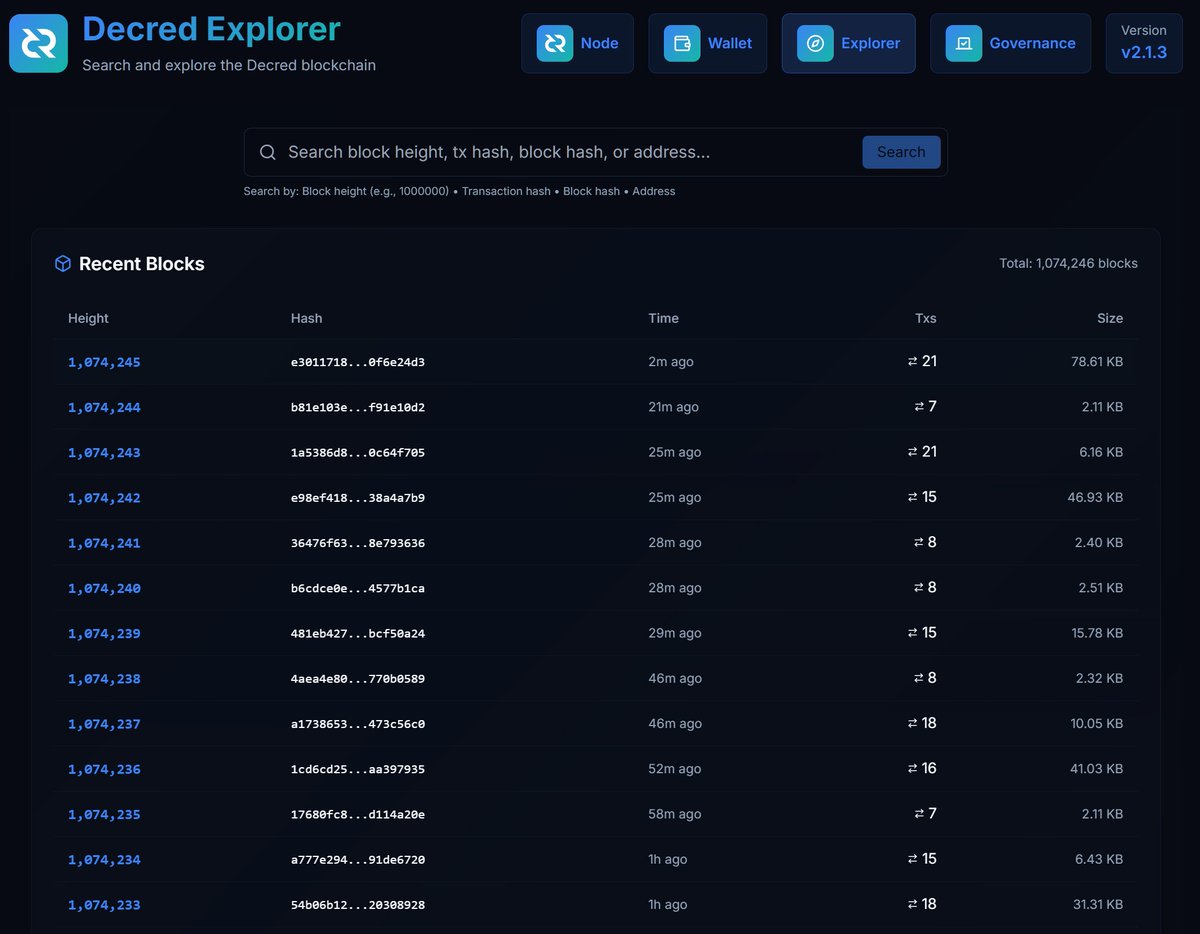The image size is (1200, 934).
Task: Click the Node tab icon
Action: pos(555,43)
